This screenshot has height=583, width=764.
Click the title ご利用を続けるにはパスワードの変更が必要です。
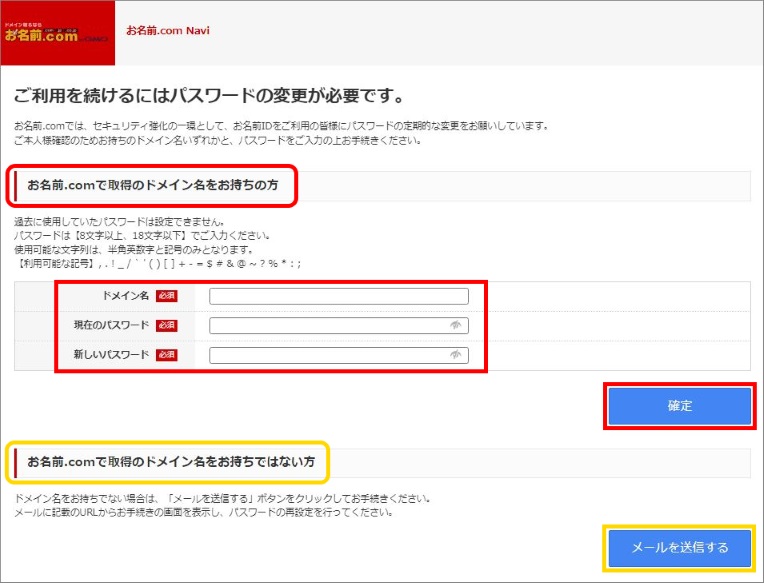click(210, 95)
